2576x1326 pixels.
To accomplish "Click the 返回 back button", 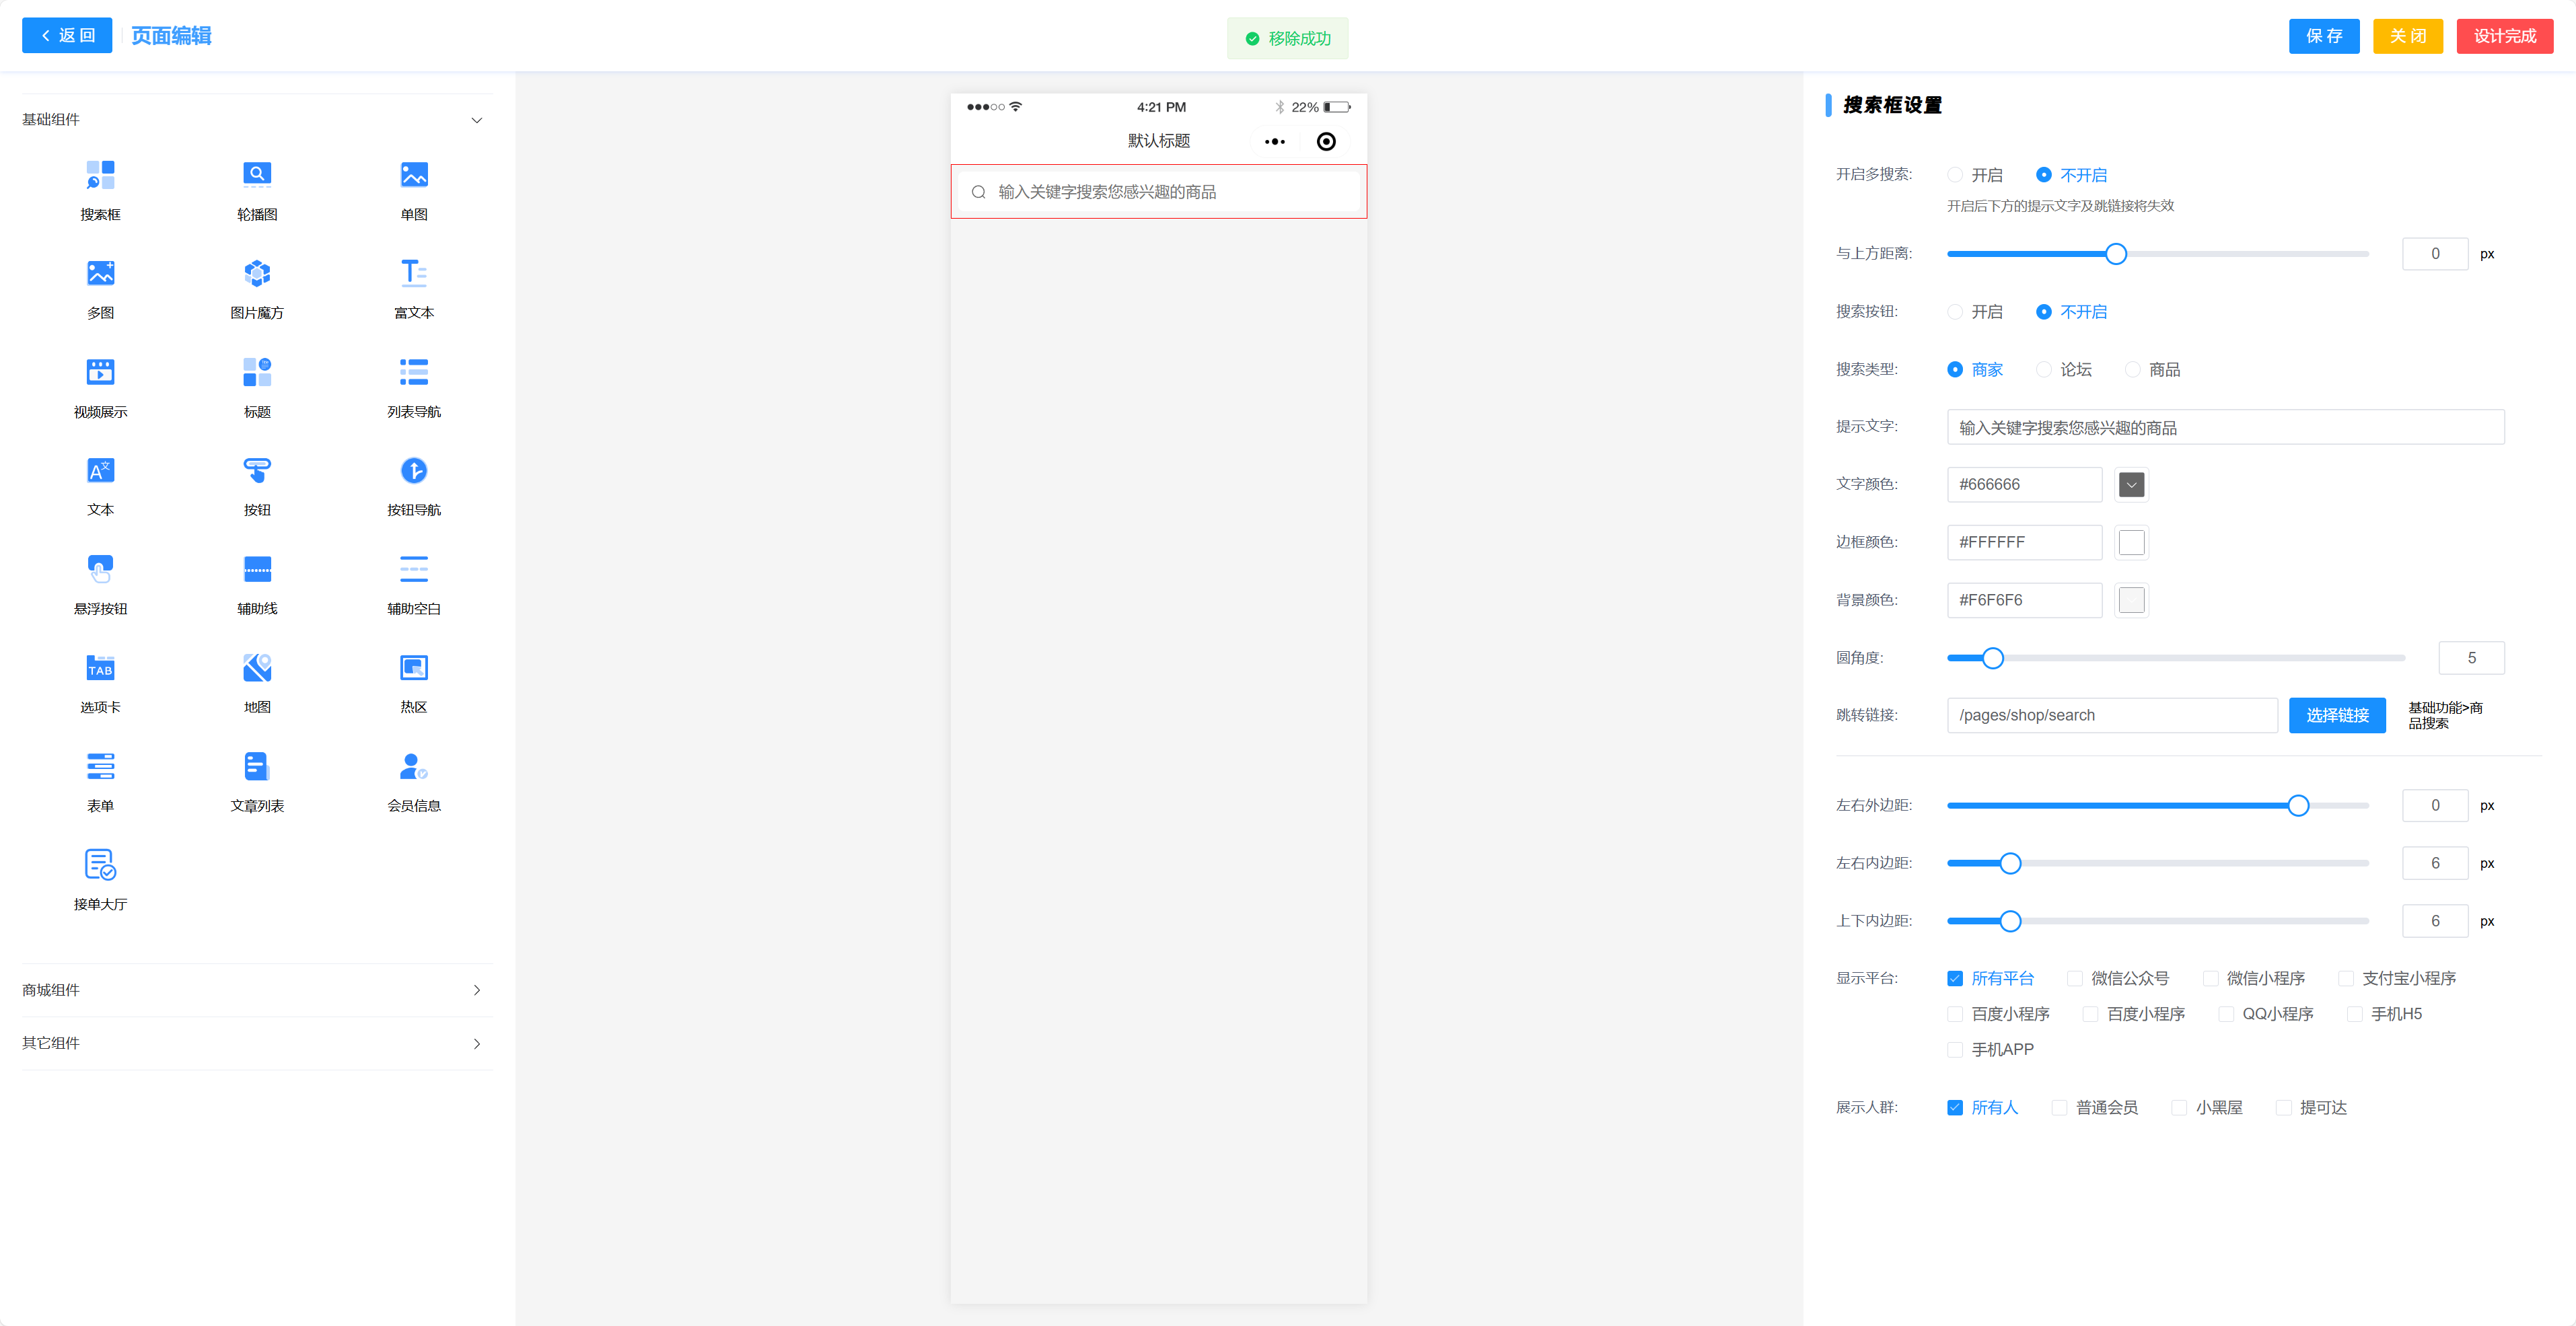I will (x=67, y=36).
